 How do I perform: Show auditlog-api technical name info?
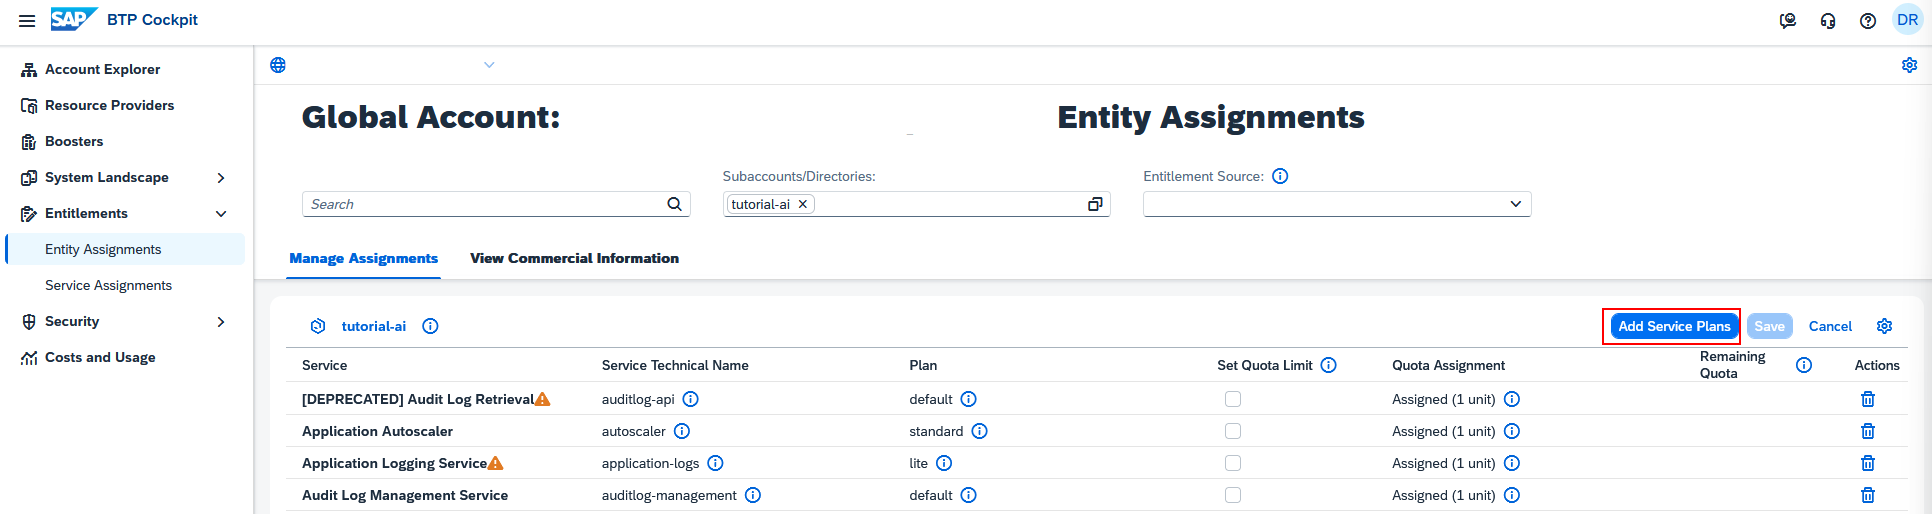click(690, 399)
